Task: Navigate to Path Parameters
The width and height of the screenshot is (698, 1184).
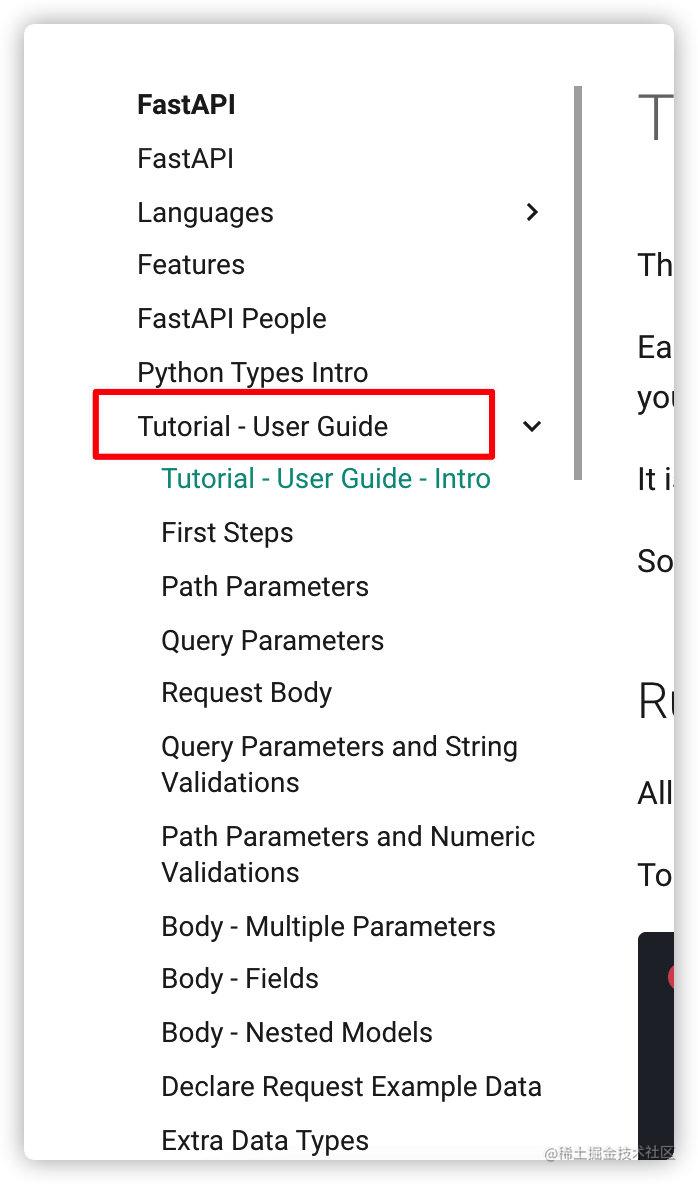Action: pyautogui.click(x=264, y=586)
